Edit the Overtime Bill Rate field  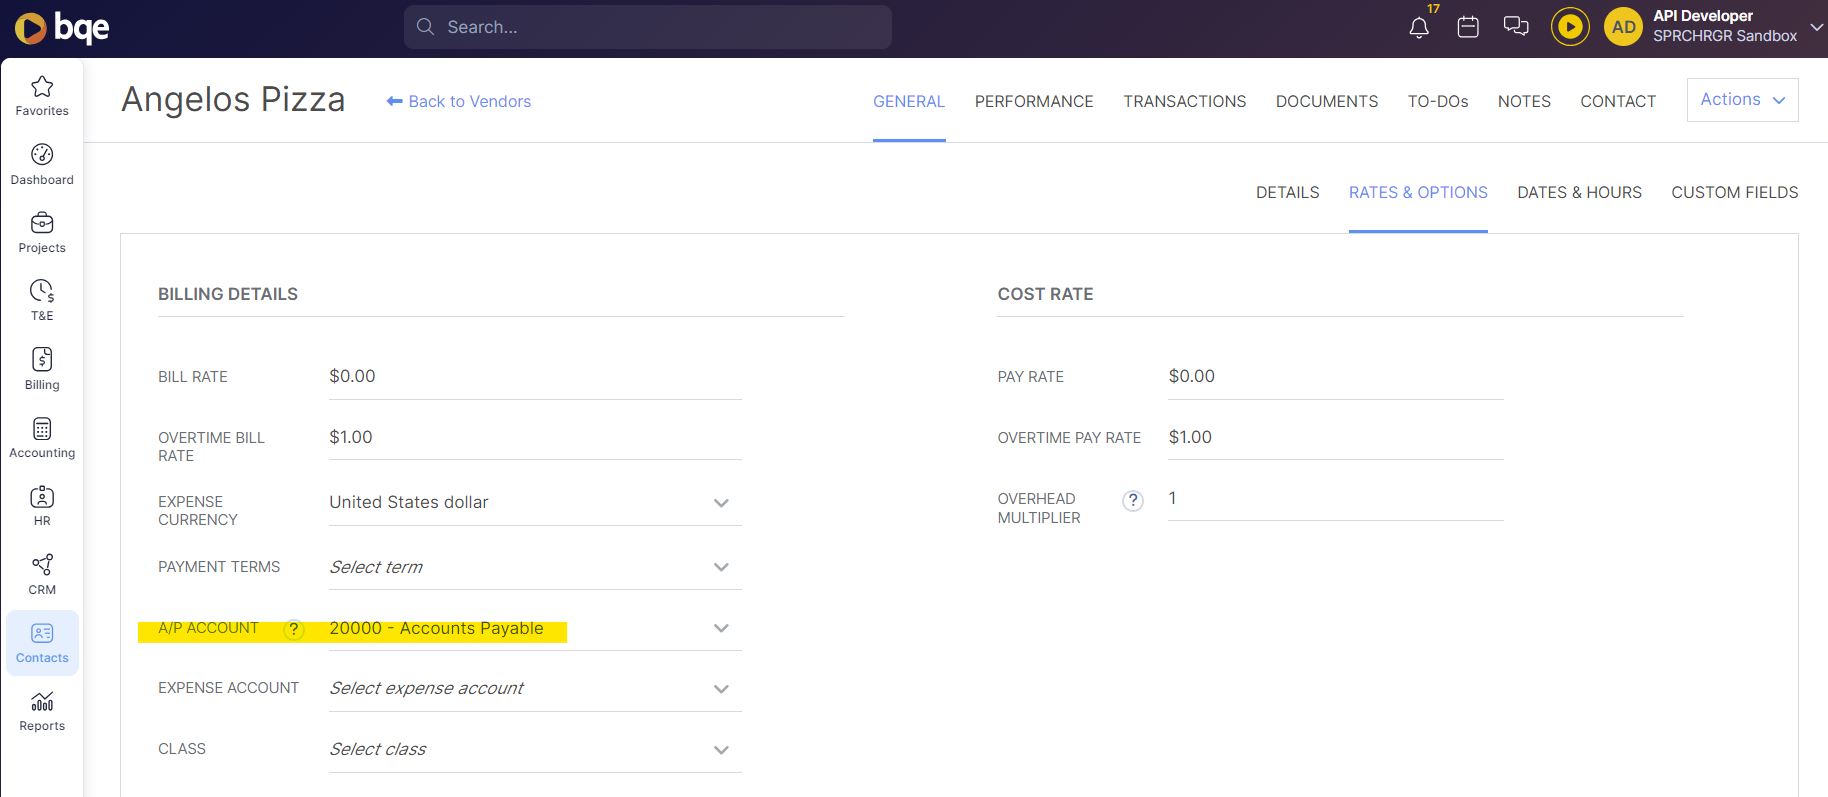[535, 438]
